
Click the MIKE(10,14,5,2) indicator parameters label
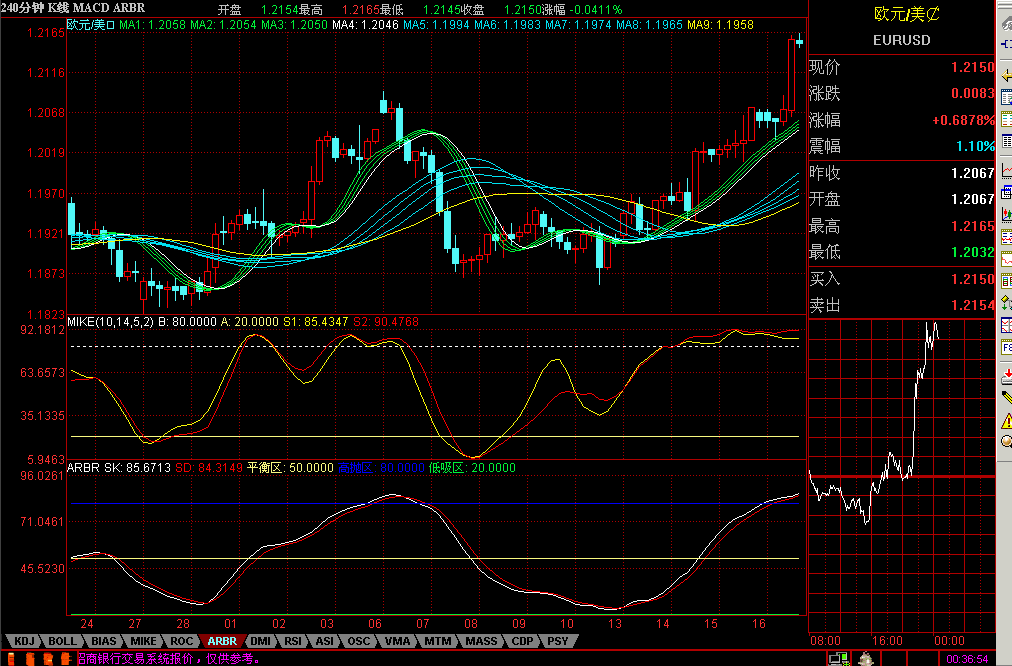(x=110, y=321)
